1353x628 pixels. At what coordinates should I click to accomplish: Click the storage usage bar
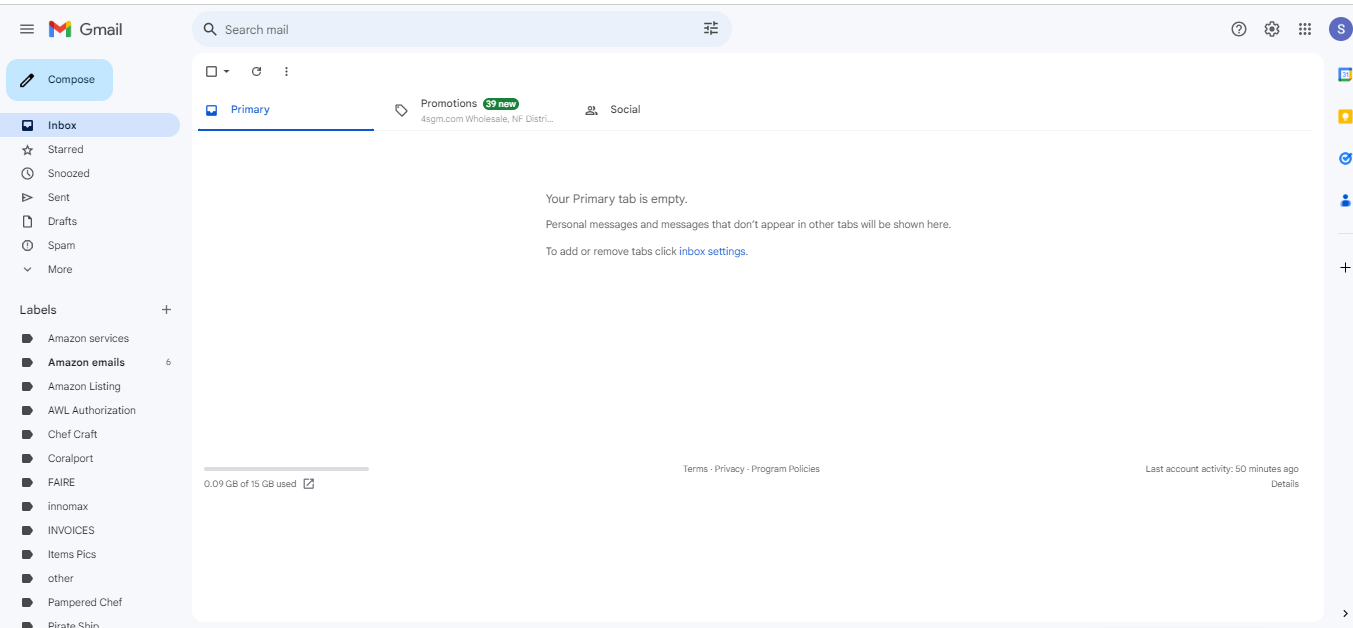pos(286,468)
